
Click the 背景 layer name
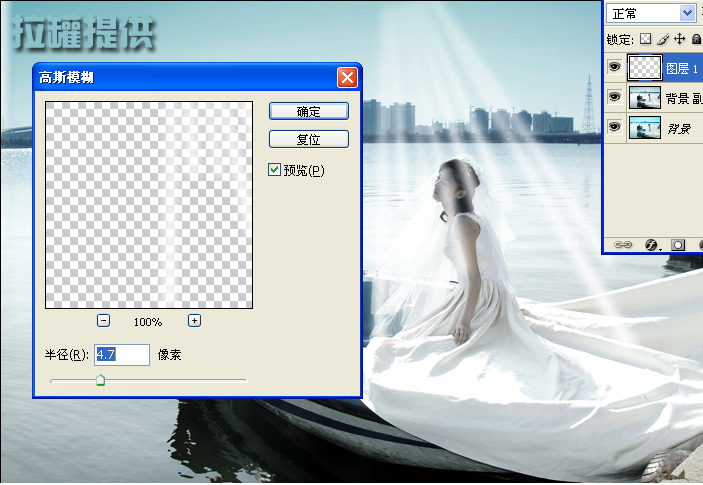click(679, 129)
